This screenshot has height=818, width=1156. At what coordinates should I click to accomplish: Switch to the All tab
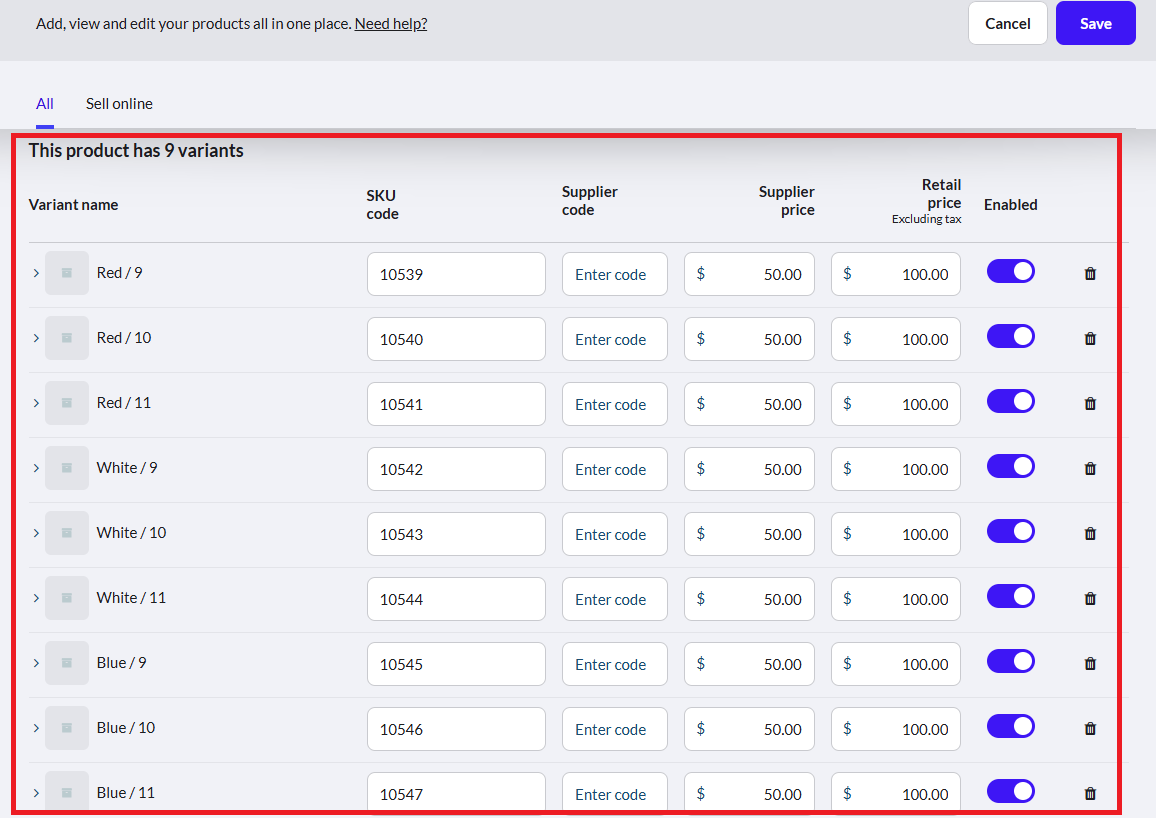tap(45, 104)
